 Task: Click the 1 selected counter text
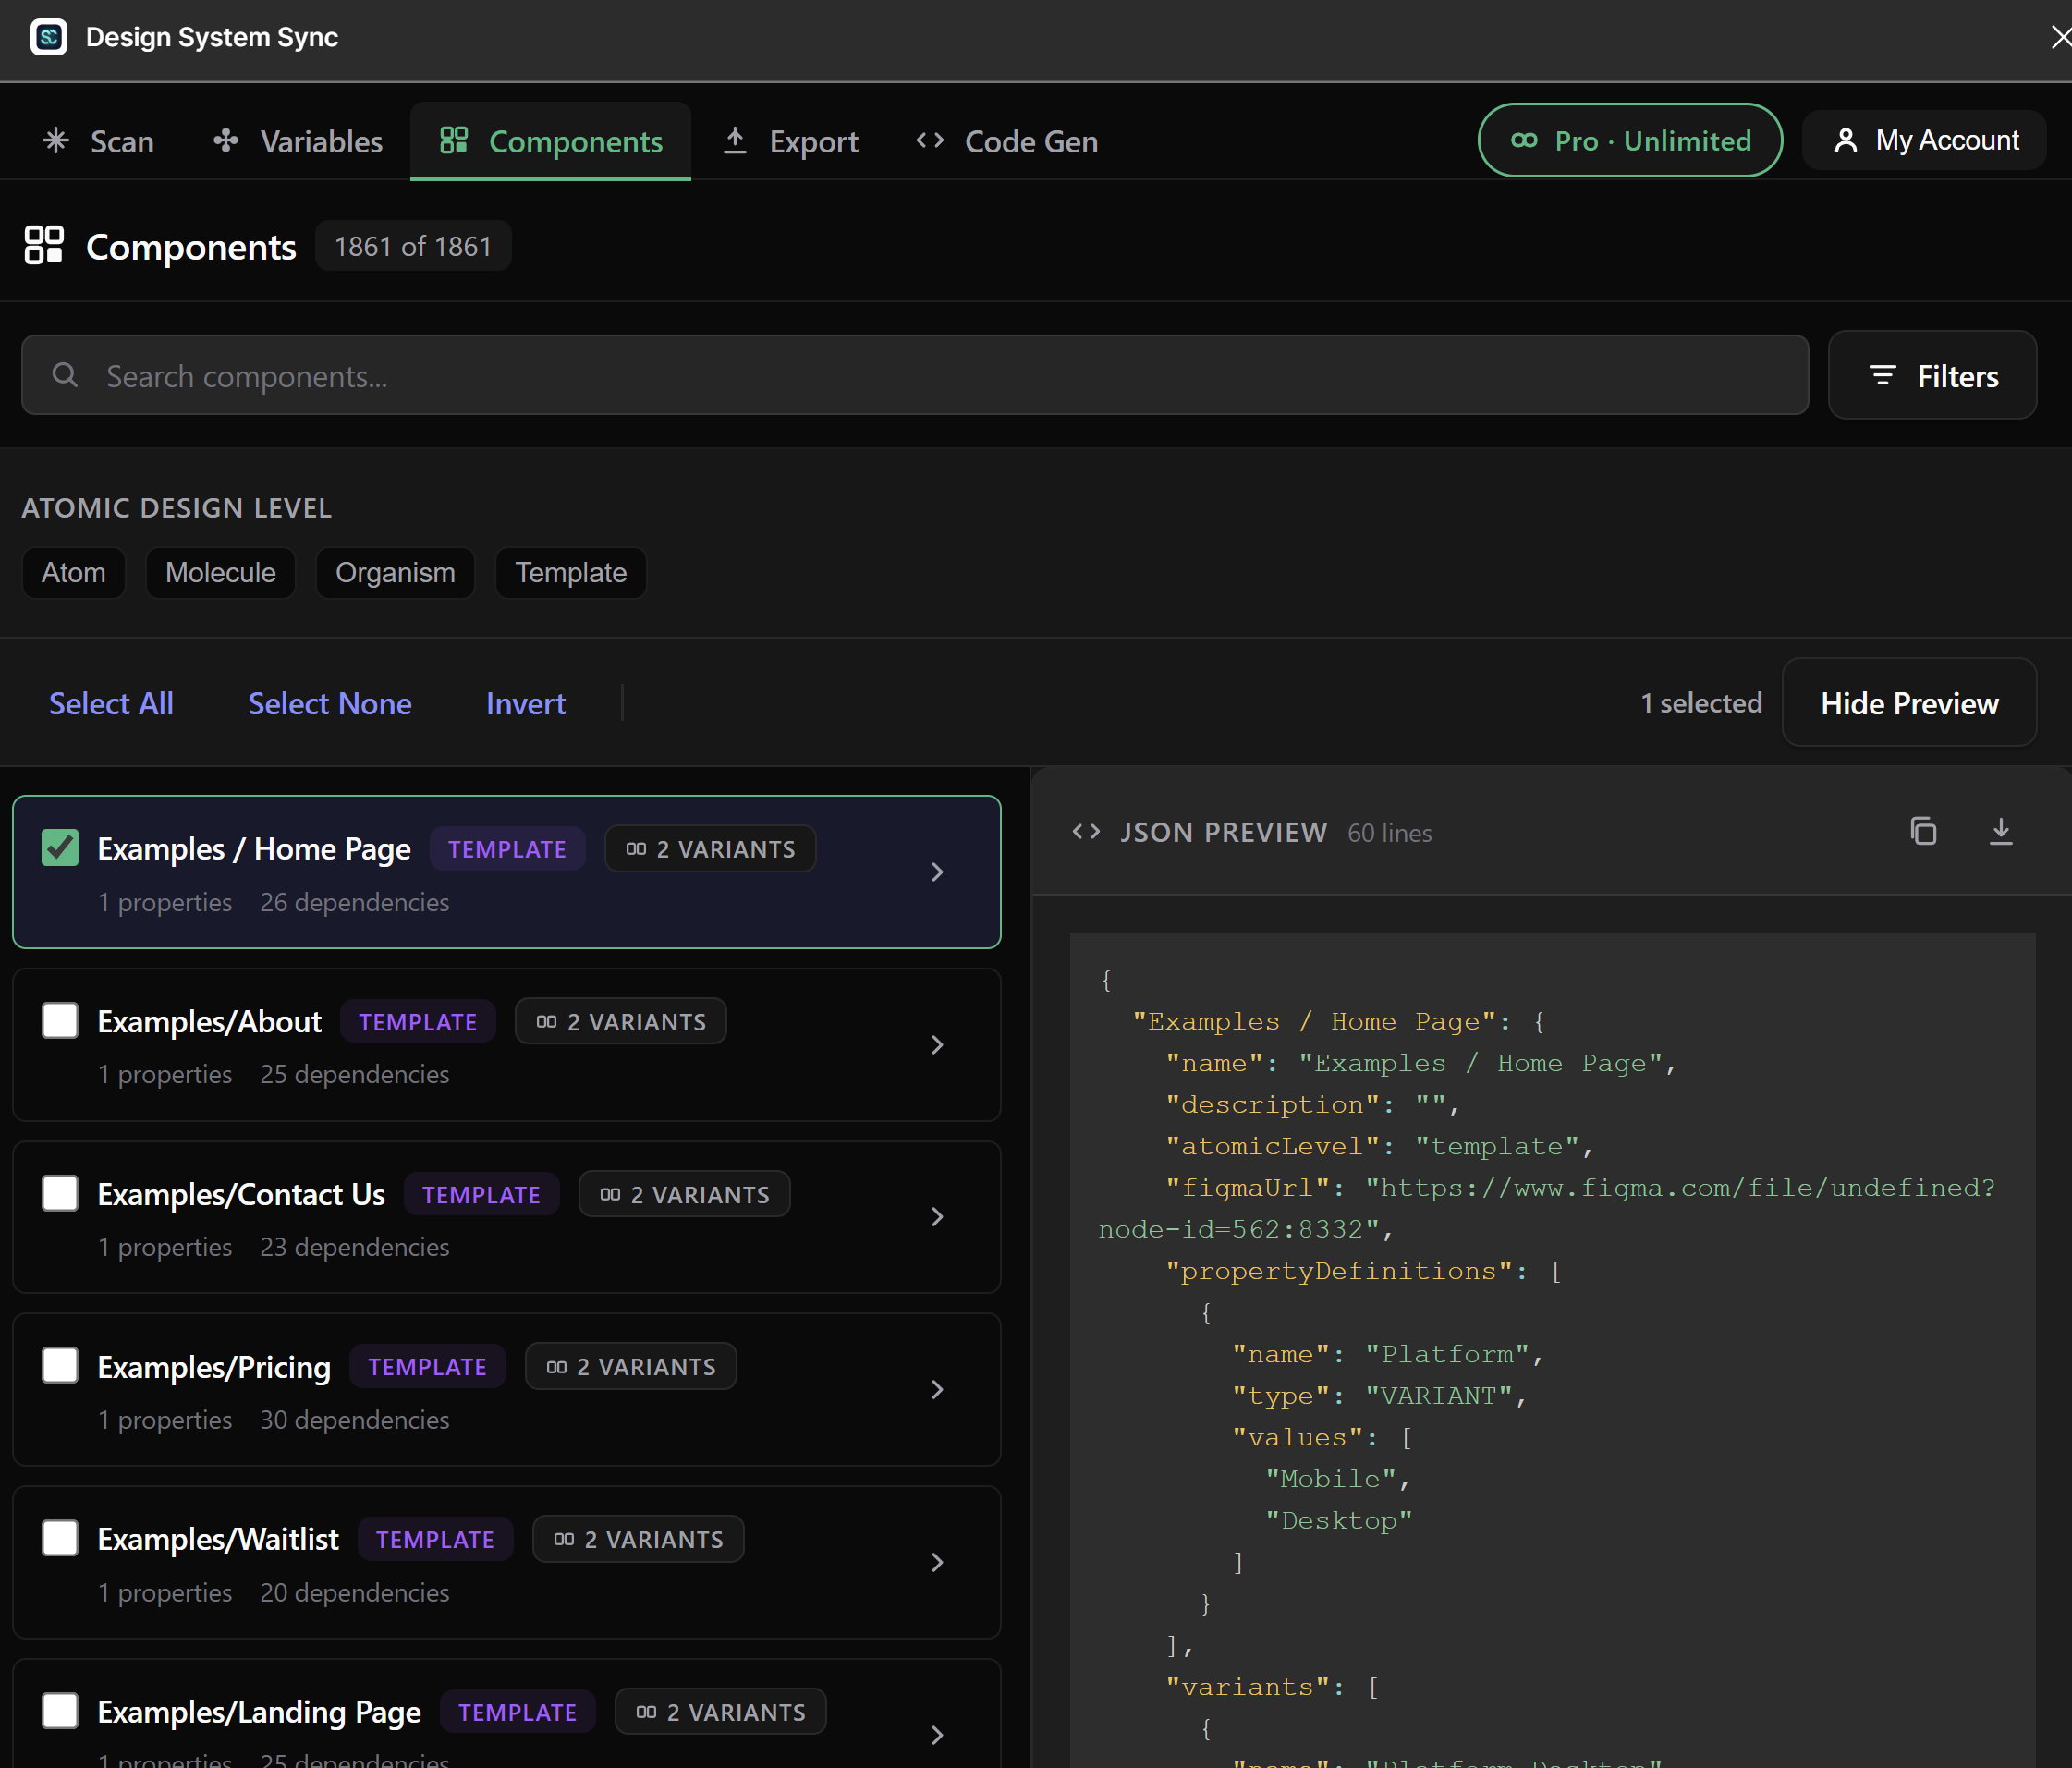click(1701, 703)
